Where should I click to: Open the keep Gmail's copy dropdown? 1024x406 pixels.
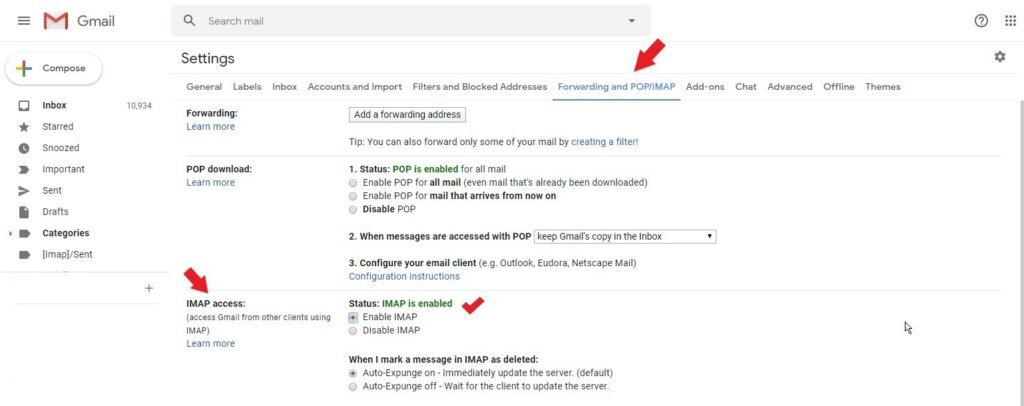pos(625,236)
